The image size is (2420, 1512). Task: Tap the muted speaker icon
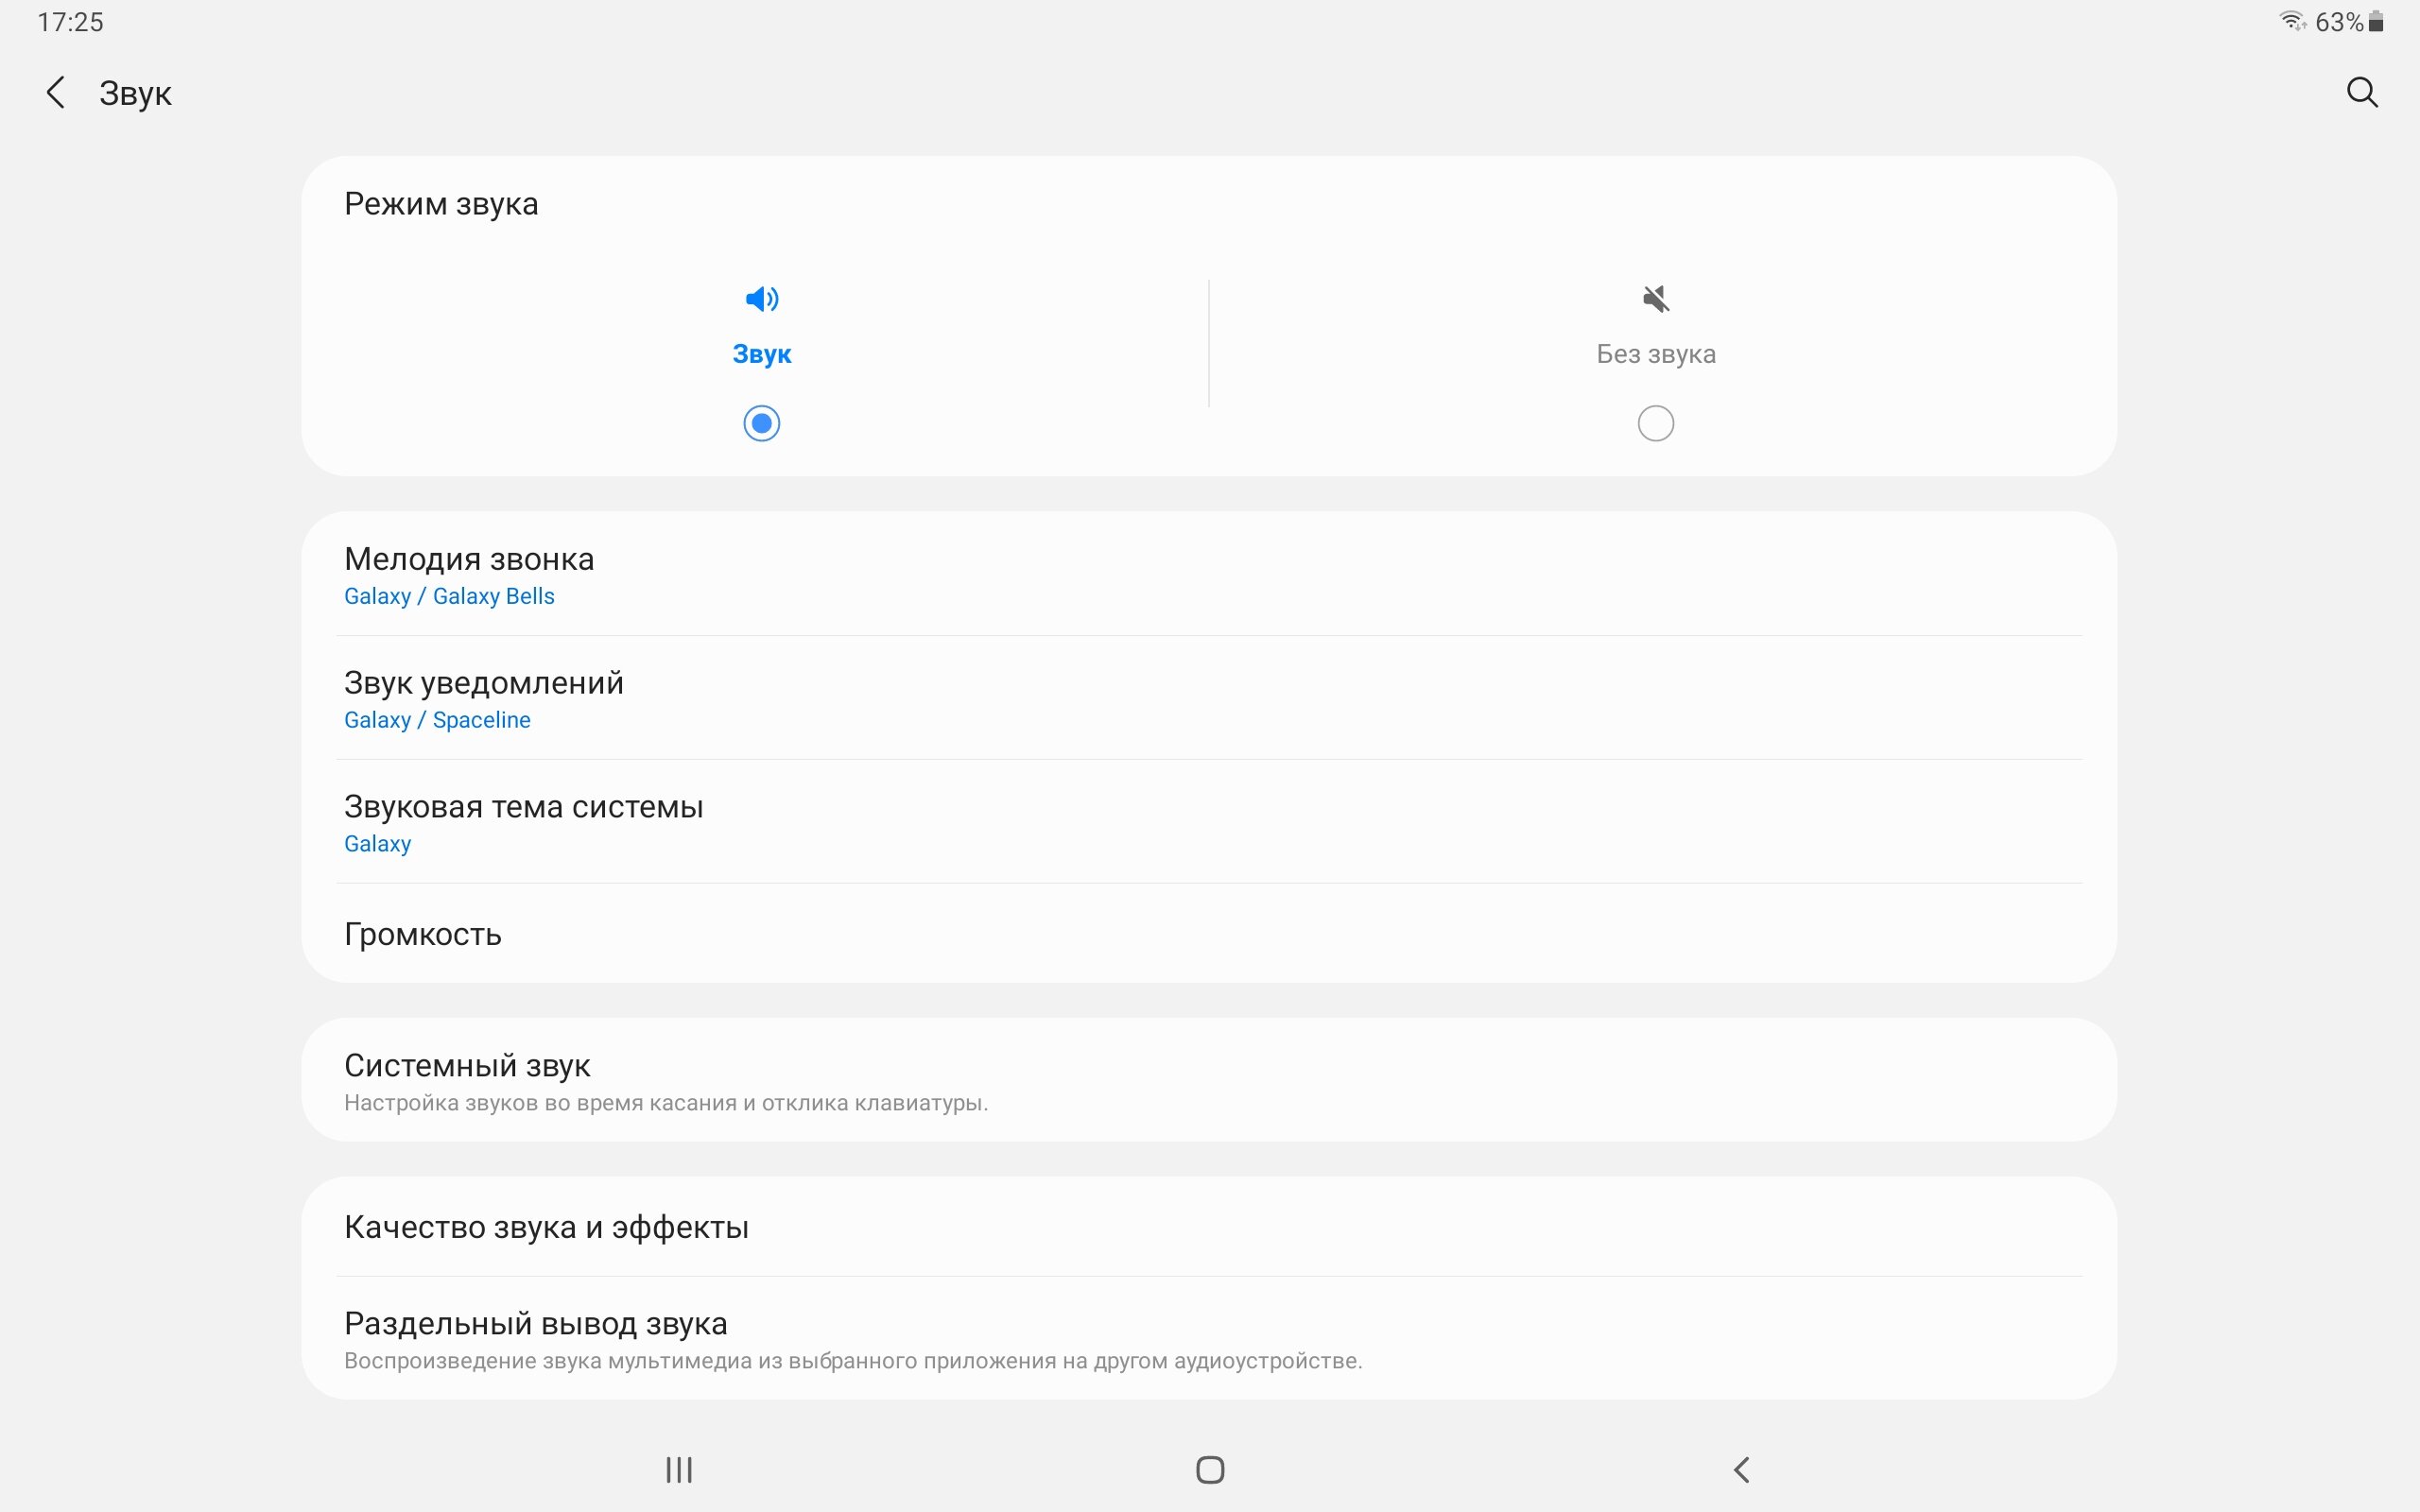(x=1656, y=298)
